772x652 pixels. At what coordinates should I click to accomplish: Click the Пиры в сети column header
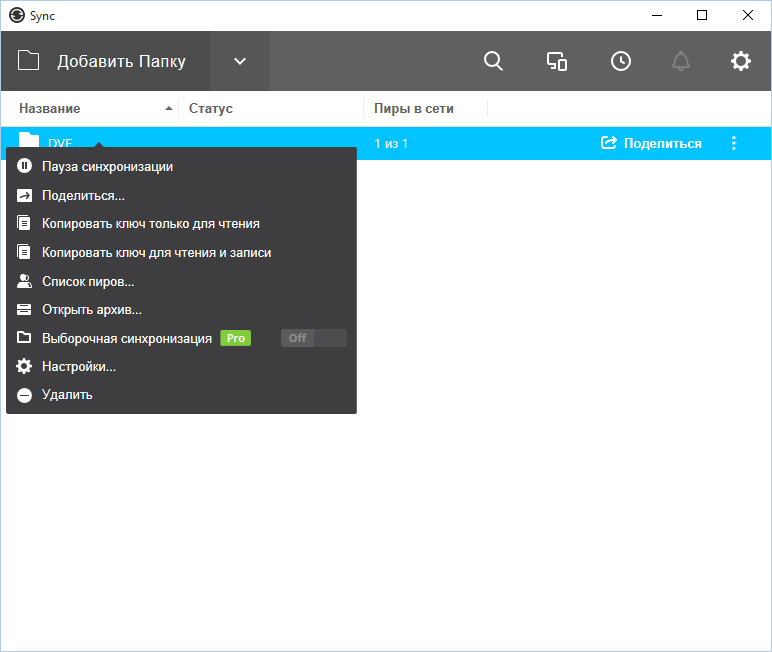[x=413, y=108]
